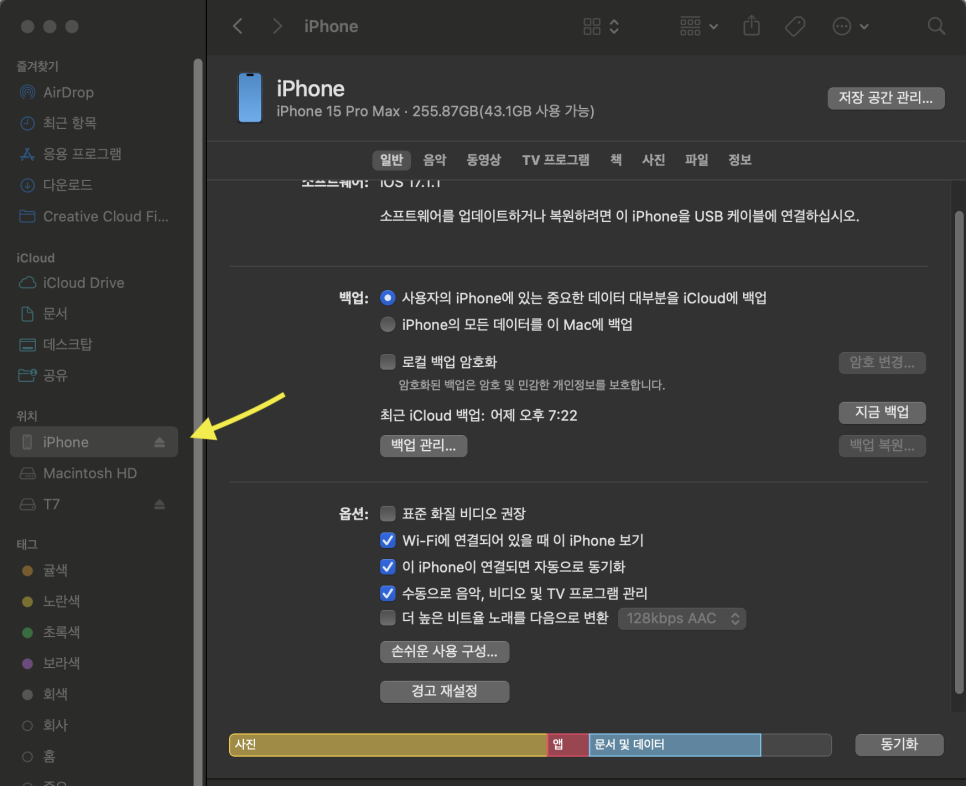Screen dimensions: 966x786
Task: Switch to the TV 프로그램 tab
Action: [556, 160]
